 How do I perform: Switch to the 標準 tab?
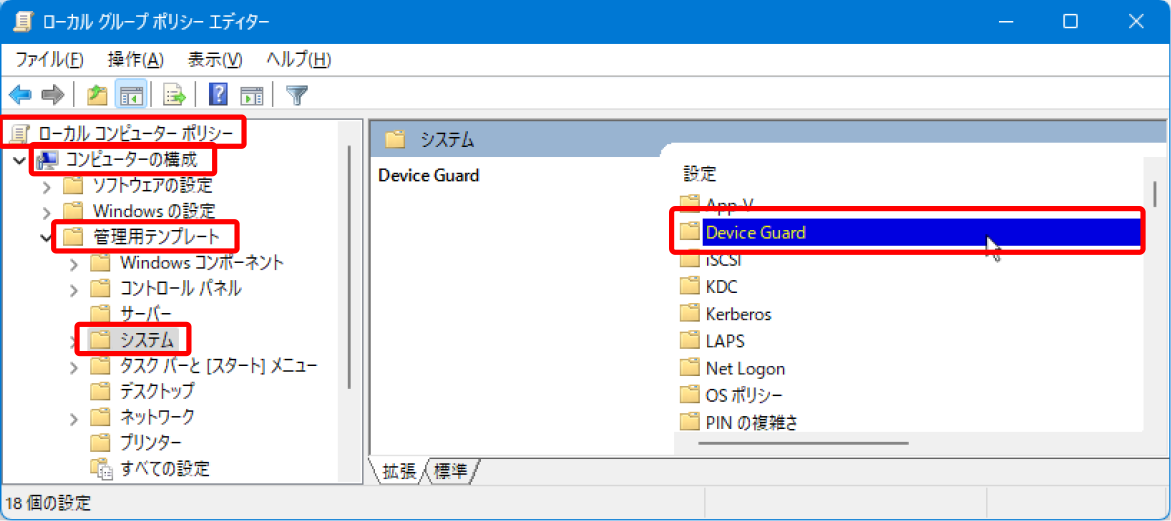(451, 471)
